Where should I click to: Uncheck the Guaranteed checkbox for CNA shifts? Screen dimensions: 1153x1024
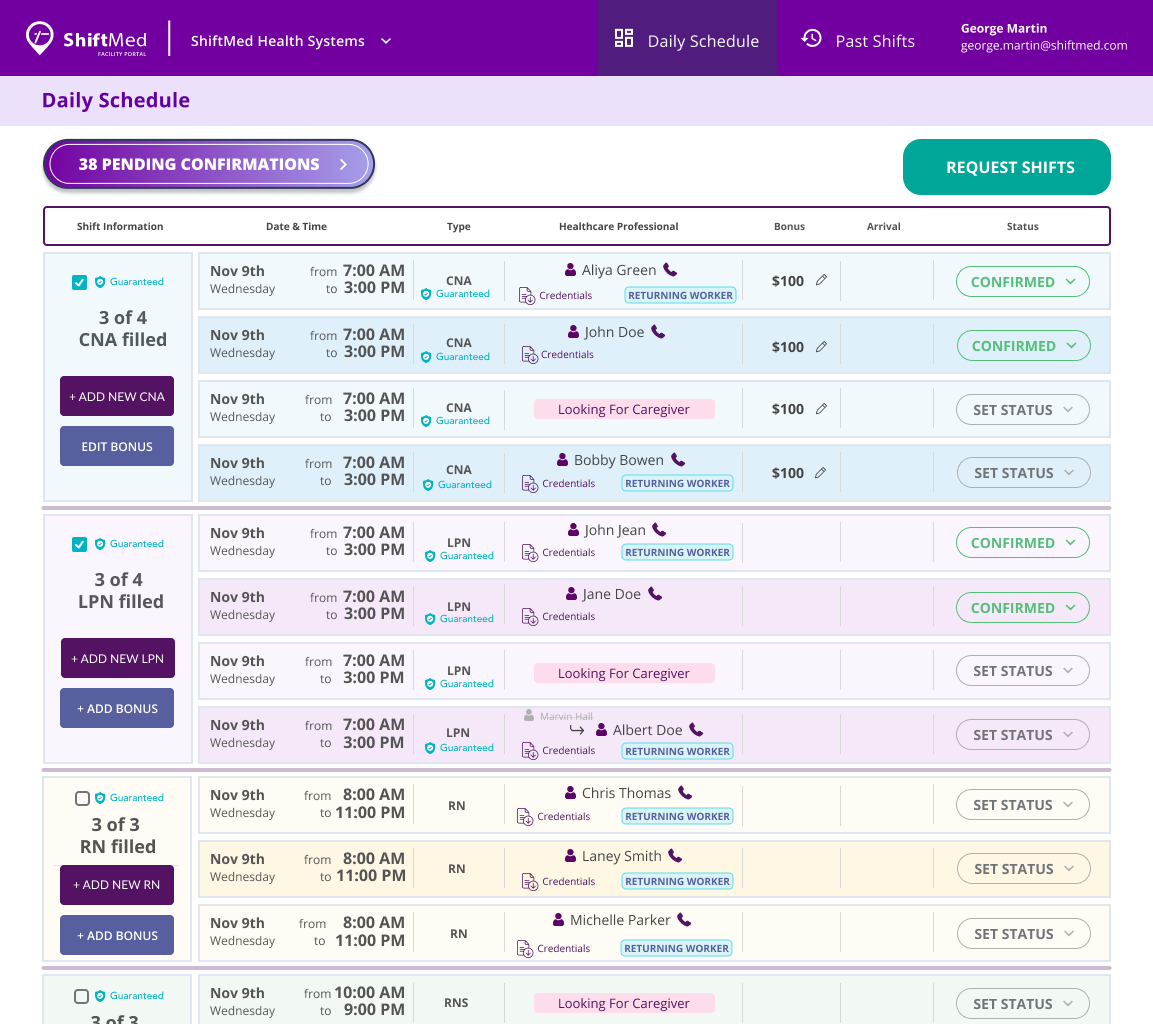(x=79, y=282)
